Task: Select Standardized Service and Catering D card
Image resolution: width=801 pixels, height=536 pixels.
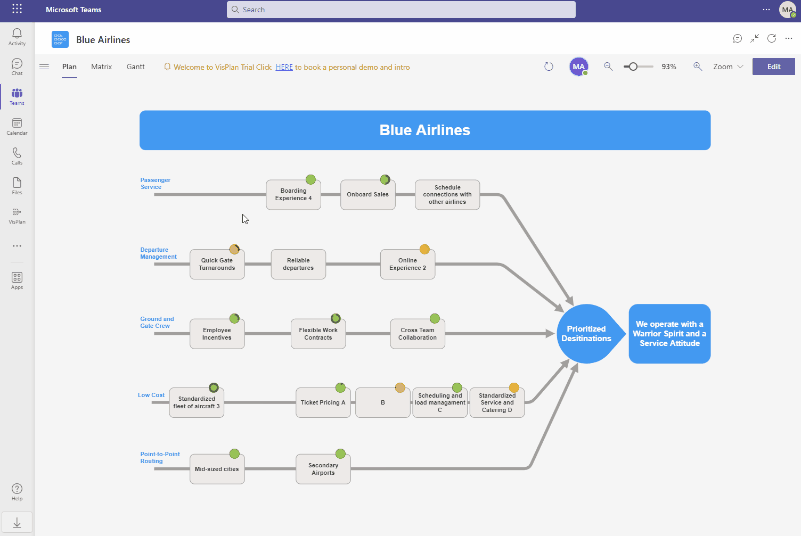Action: point(497,403)
